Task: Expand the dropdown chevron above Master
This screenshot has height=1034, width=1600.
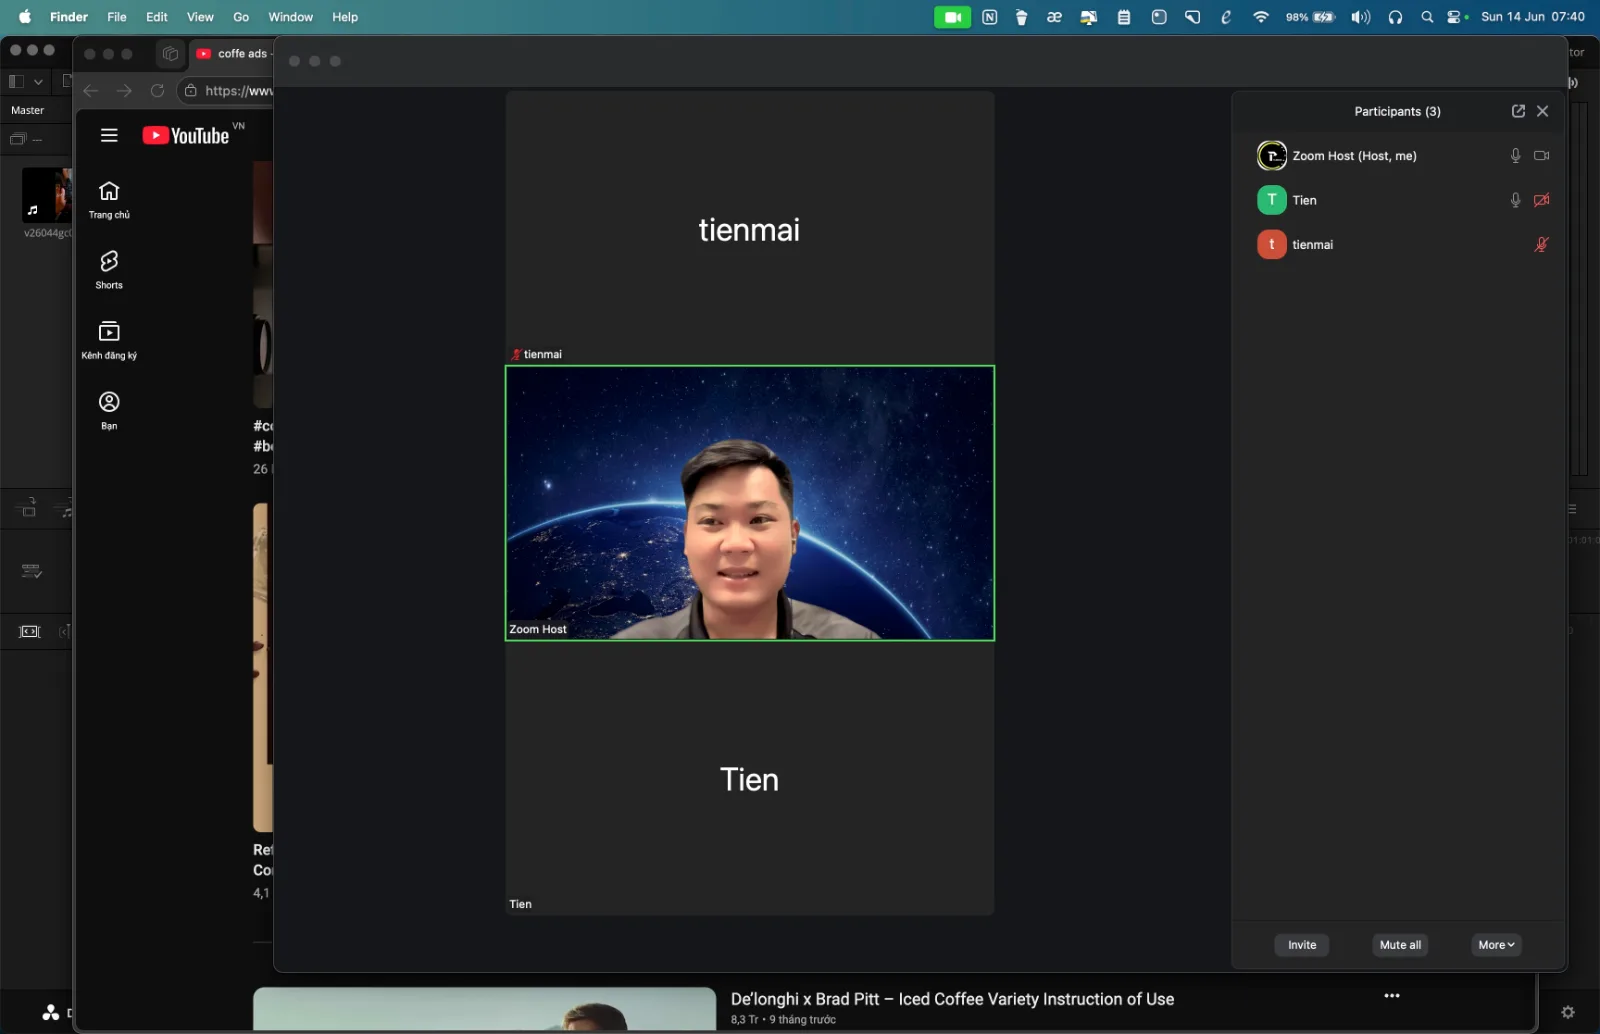Action: (x=38, y=81)
